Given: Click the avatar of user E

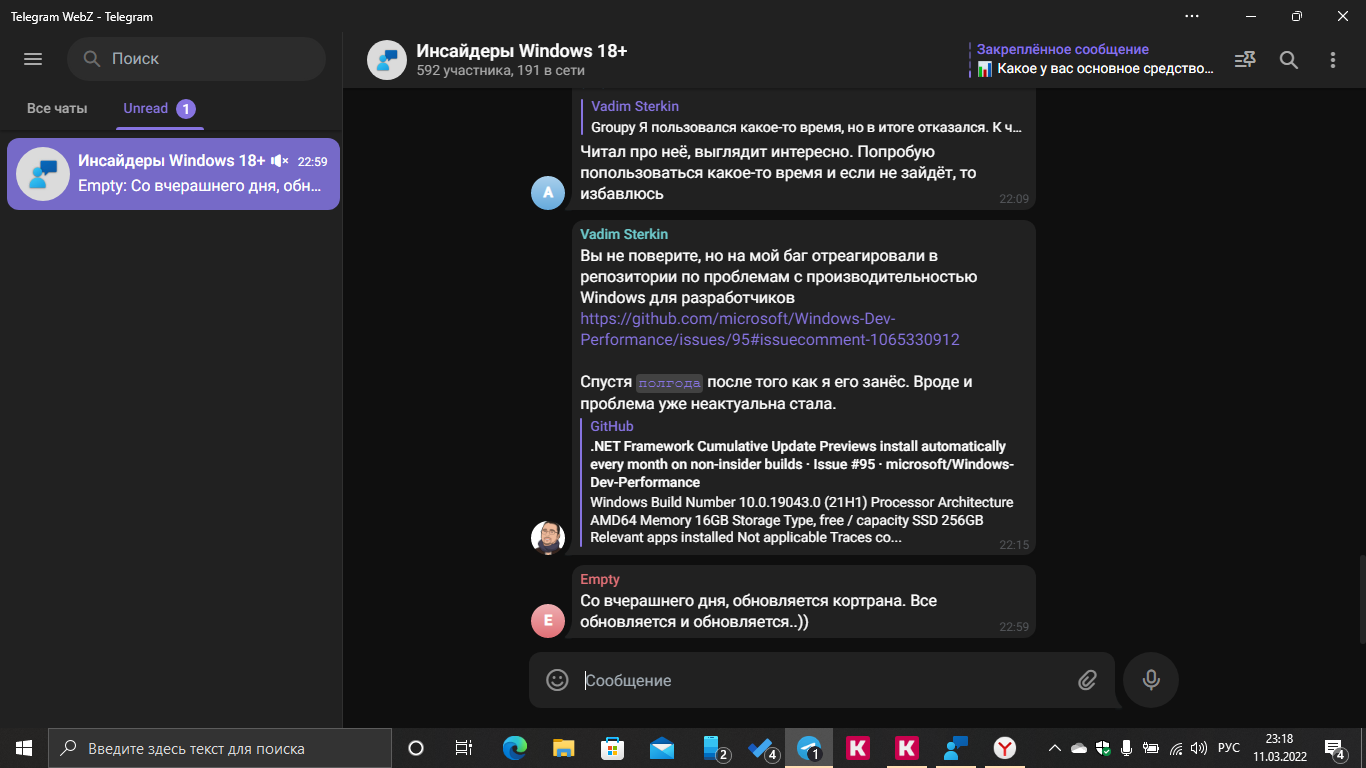Looking at the screenshot, I should point(548,621).
